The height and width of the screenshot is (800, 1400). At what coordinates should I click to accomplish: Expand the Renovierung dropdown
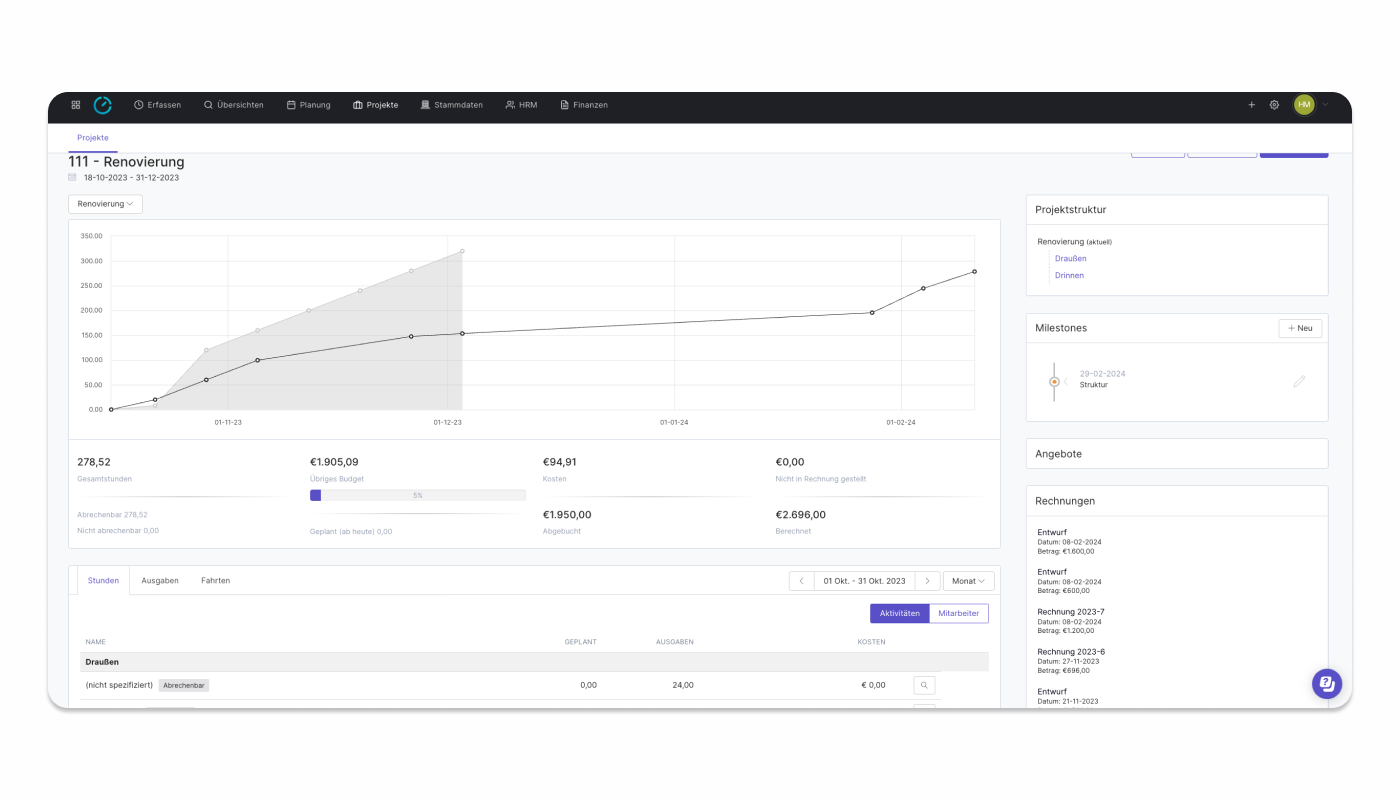pos(105,204)
